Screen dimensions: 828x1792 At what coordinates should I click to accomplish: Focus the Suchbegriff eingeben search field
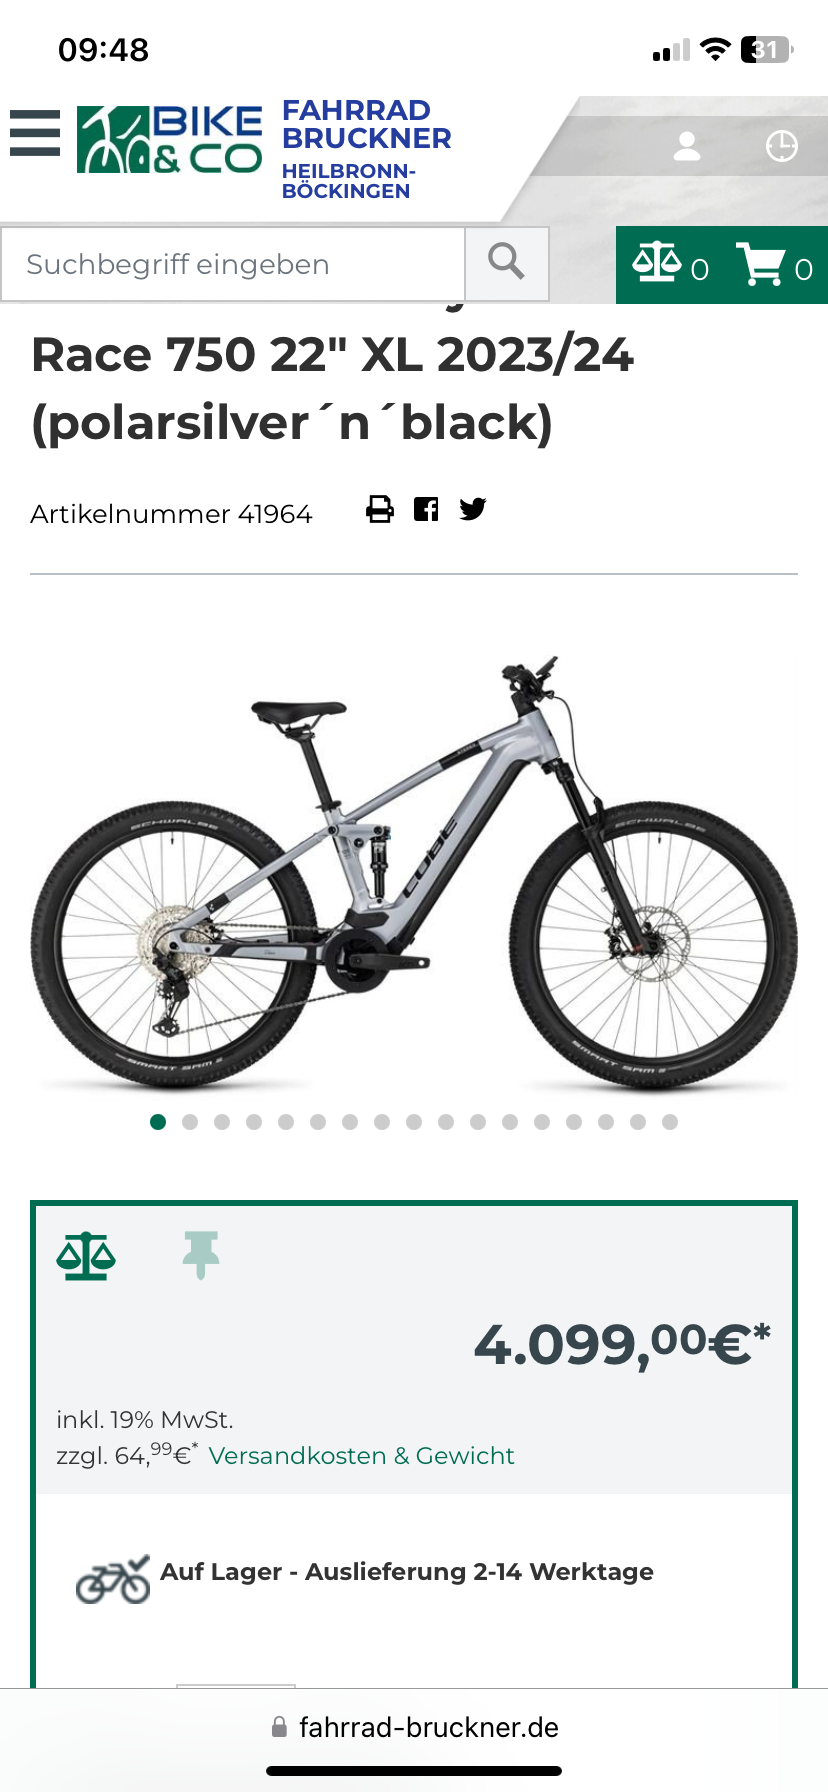[x=233, y=264]
